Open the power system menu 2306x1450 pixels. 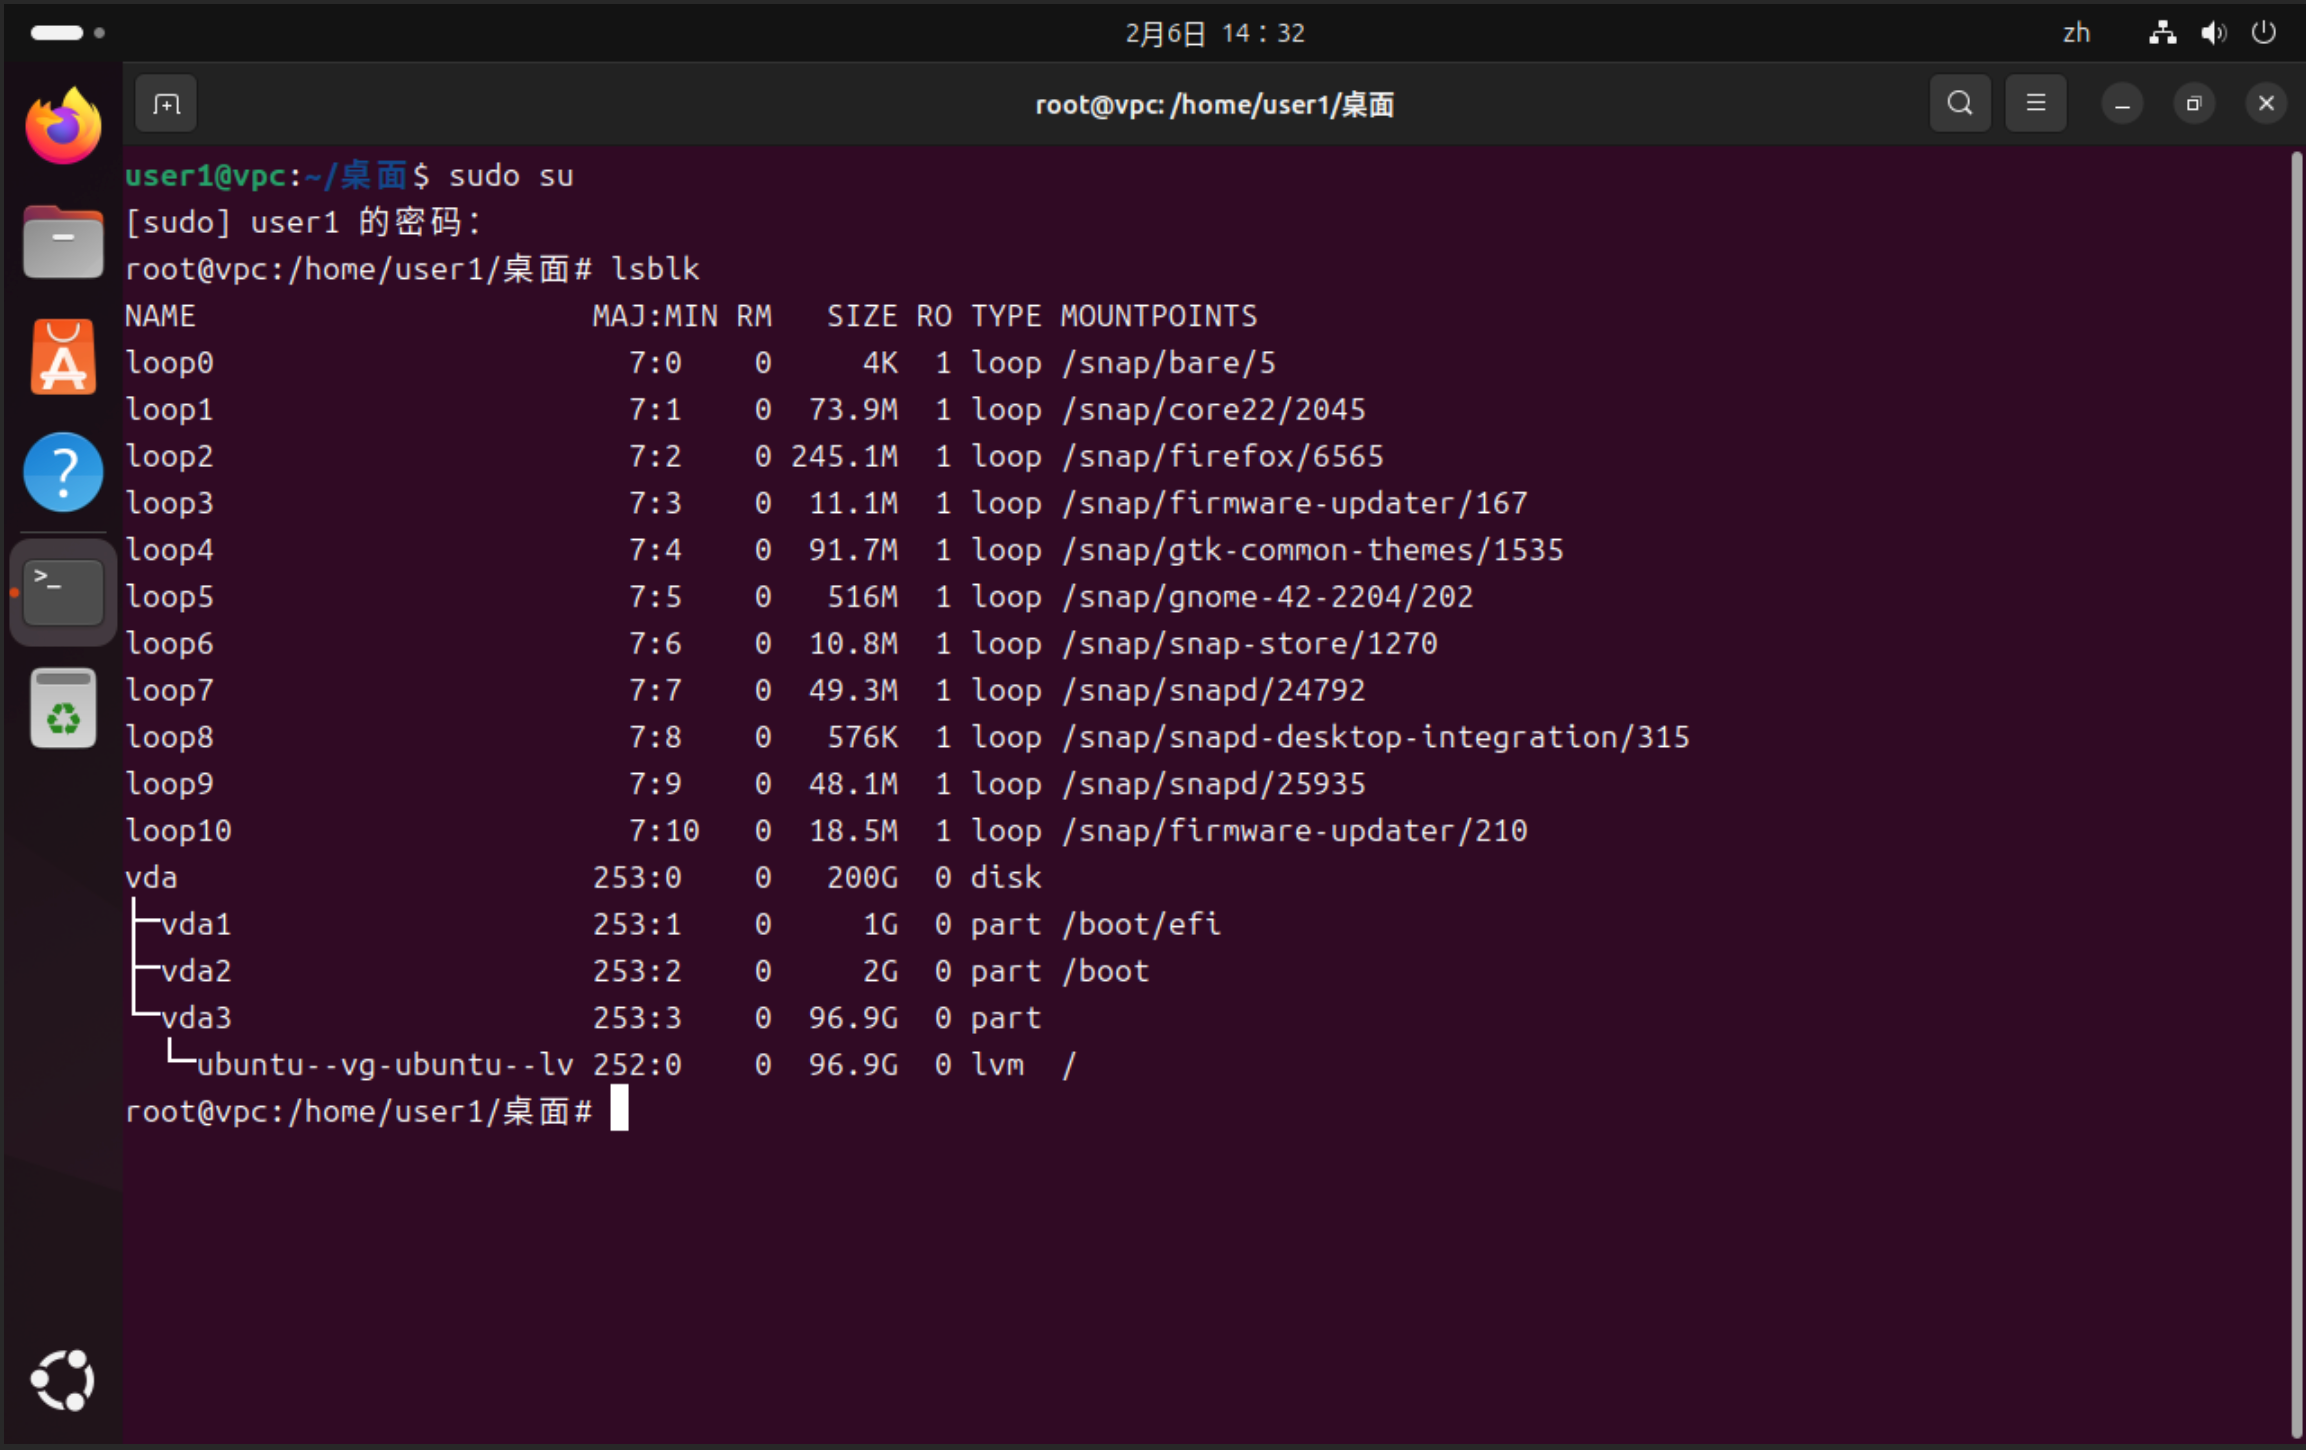pos(2264,33)
